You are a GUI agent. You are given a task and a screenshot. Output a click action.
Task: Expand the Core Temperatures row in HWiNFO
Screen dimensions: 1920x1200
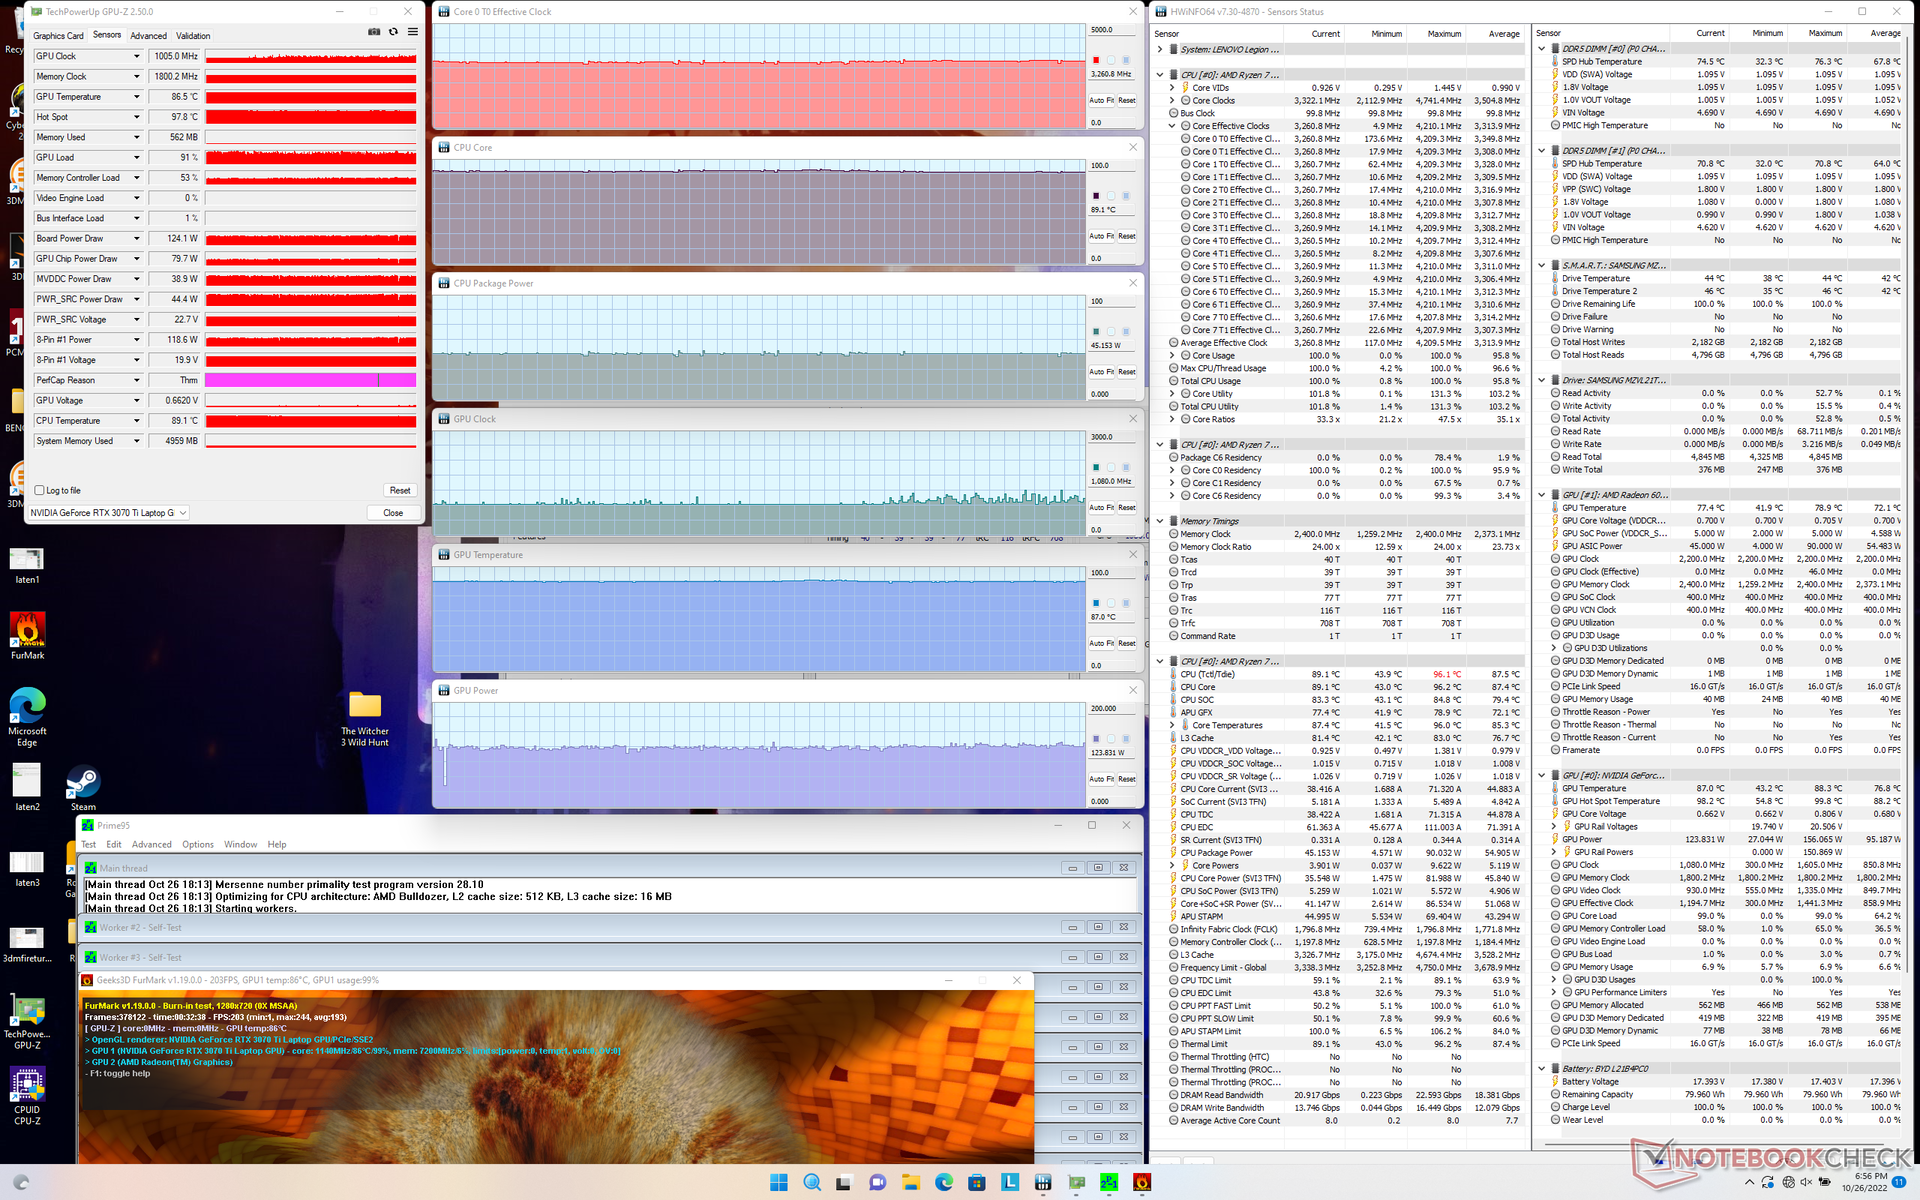[x=1172, y=725]
